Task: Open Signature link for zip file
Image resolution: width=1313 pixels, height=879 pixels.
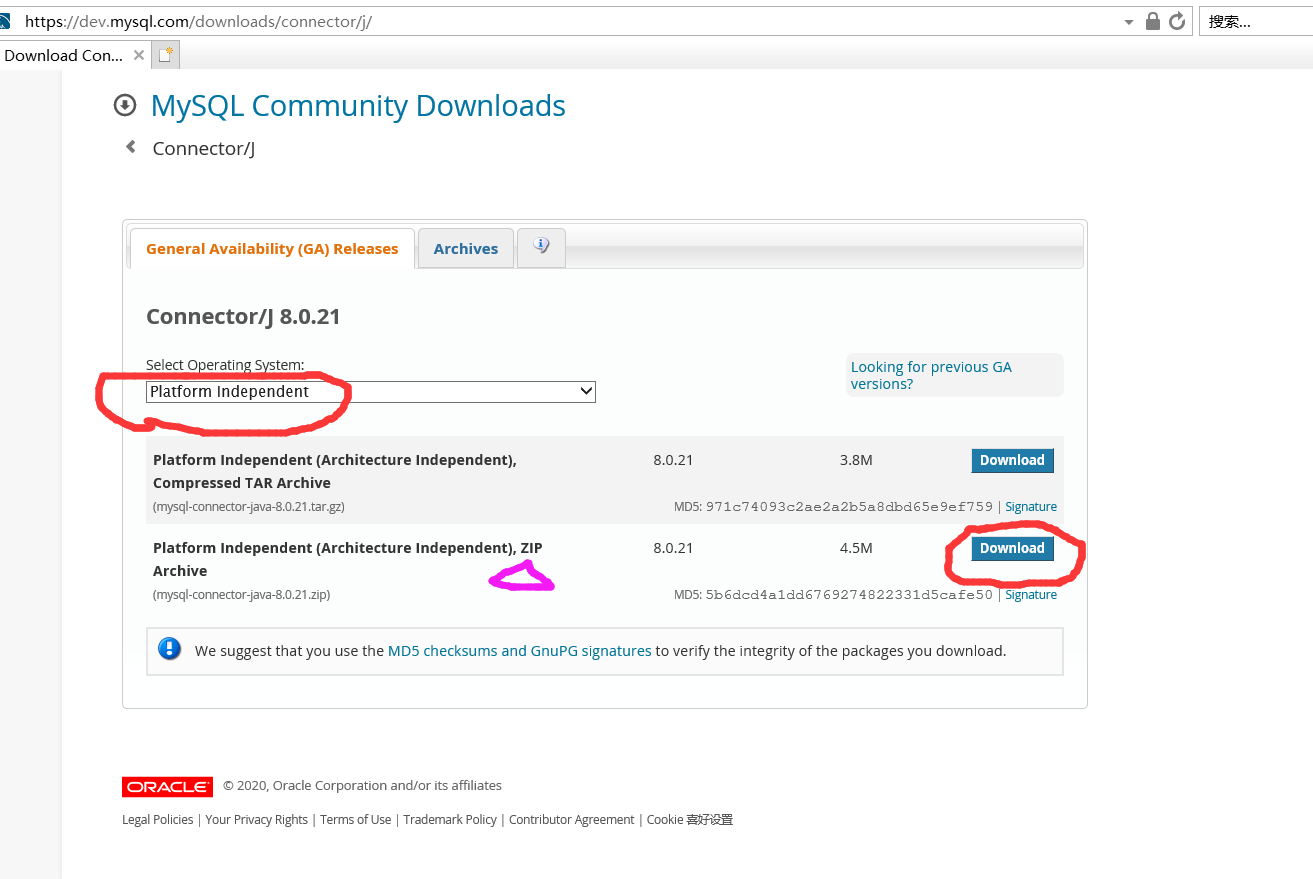Action: 1031,594
